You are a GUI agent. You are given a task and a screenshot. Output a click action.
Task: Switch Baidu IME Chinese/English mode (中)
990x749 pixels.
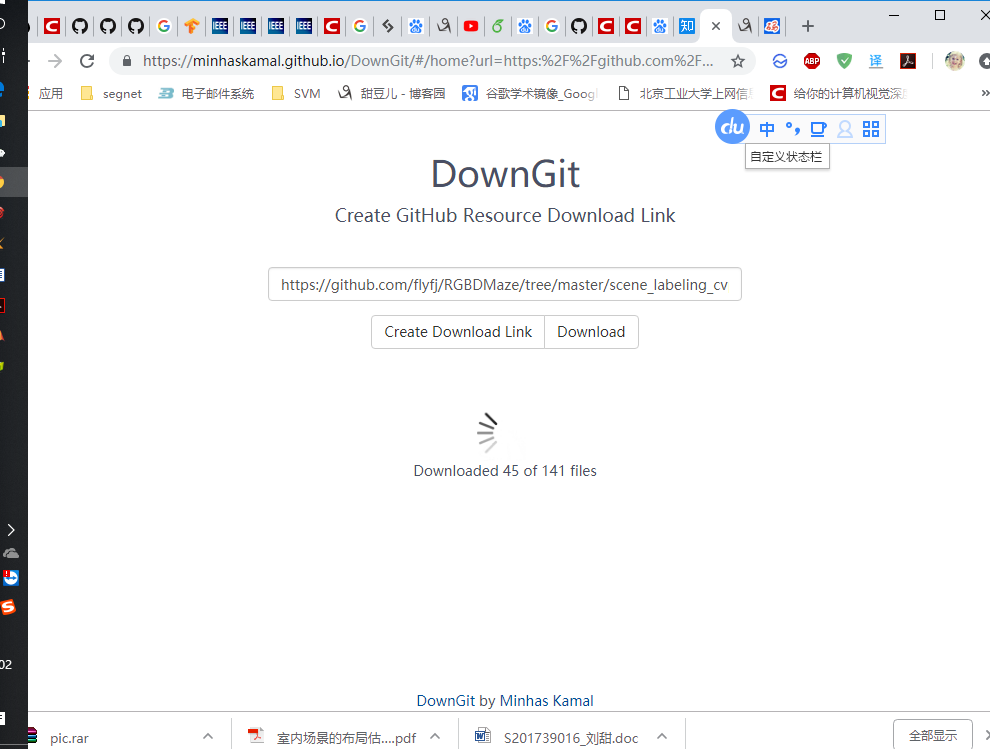(766, 129)
